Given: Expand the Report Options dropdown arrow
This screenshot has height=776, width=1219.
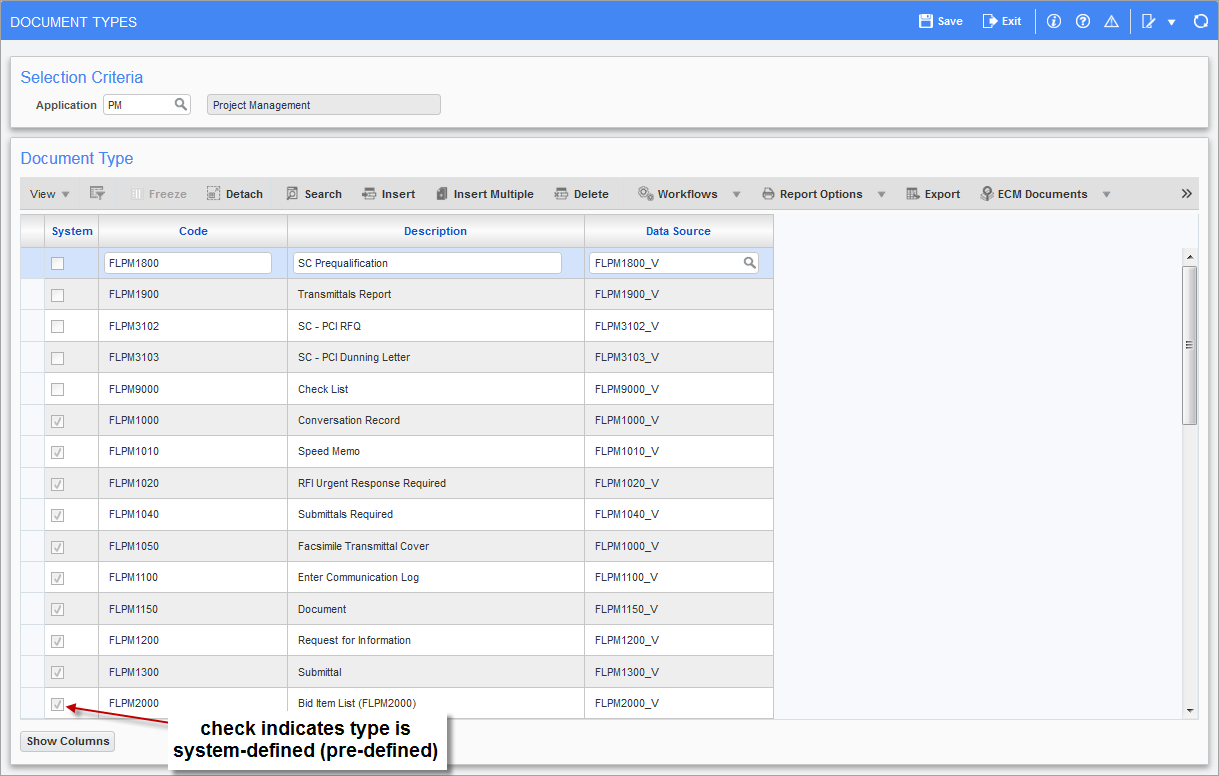Looking at the screenshot, I should [x=881, y=194].
